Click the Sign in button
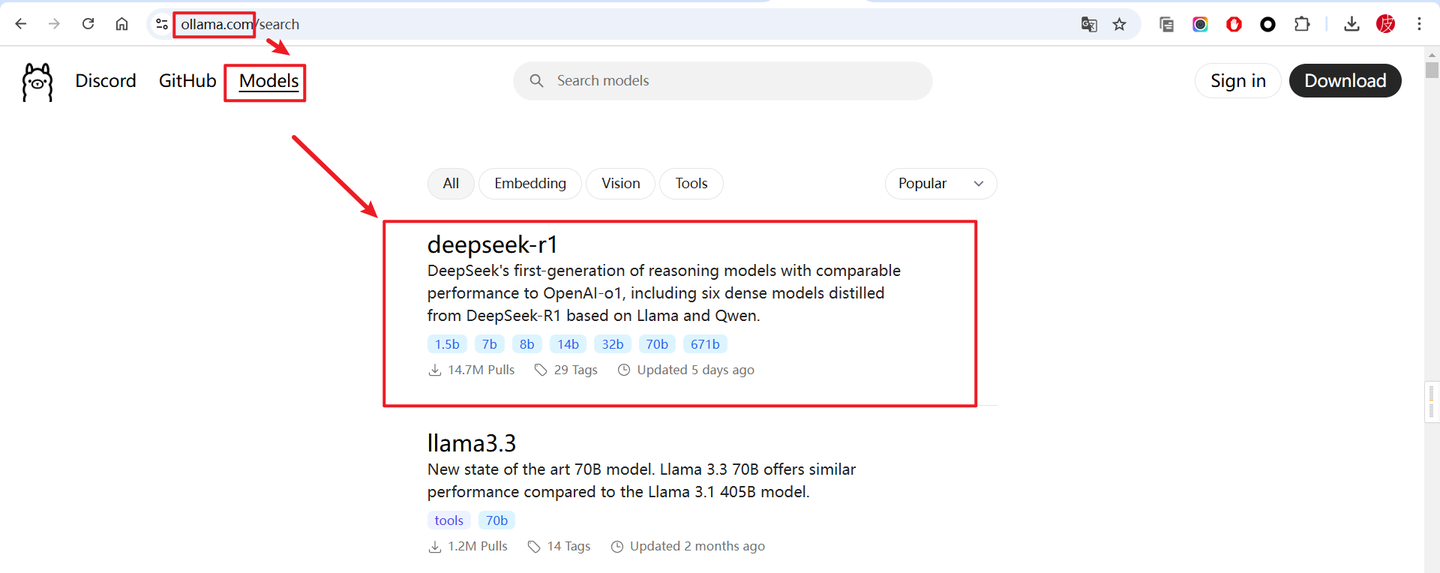 [x=1238, y=81]
